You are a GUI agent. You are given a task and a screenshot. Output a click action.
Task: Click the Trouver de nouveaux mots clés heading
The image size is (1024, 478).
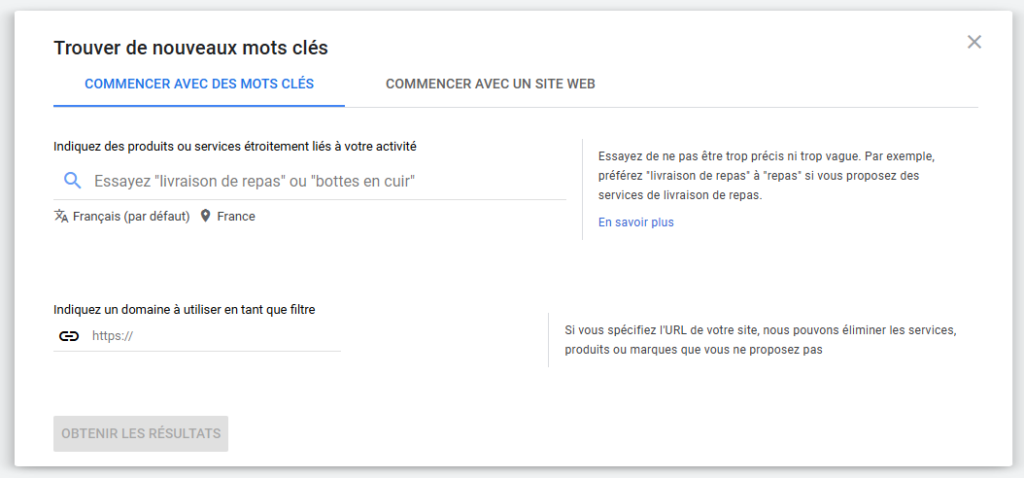point(191,48)
